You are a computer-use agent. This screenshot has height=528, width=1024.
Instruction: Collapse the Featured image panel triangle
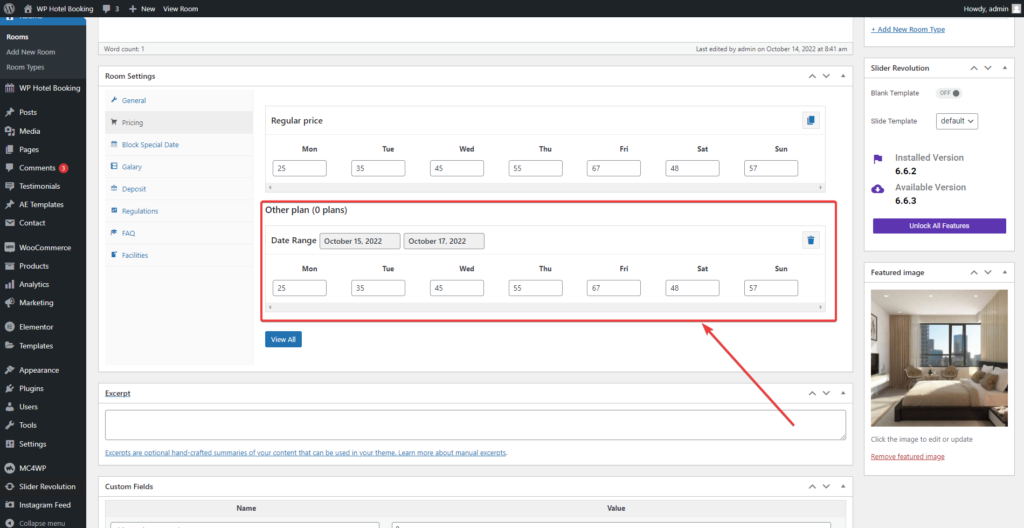pos(1004,272)
